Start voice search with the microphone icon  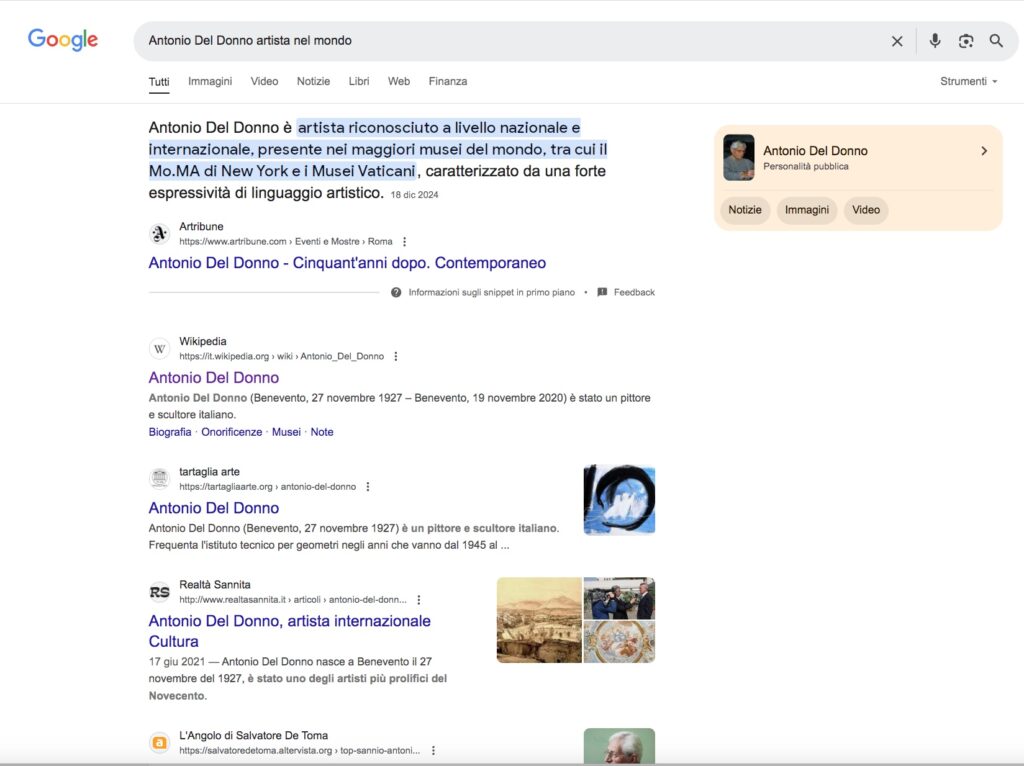(935, 40)
